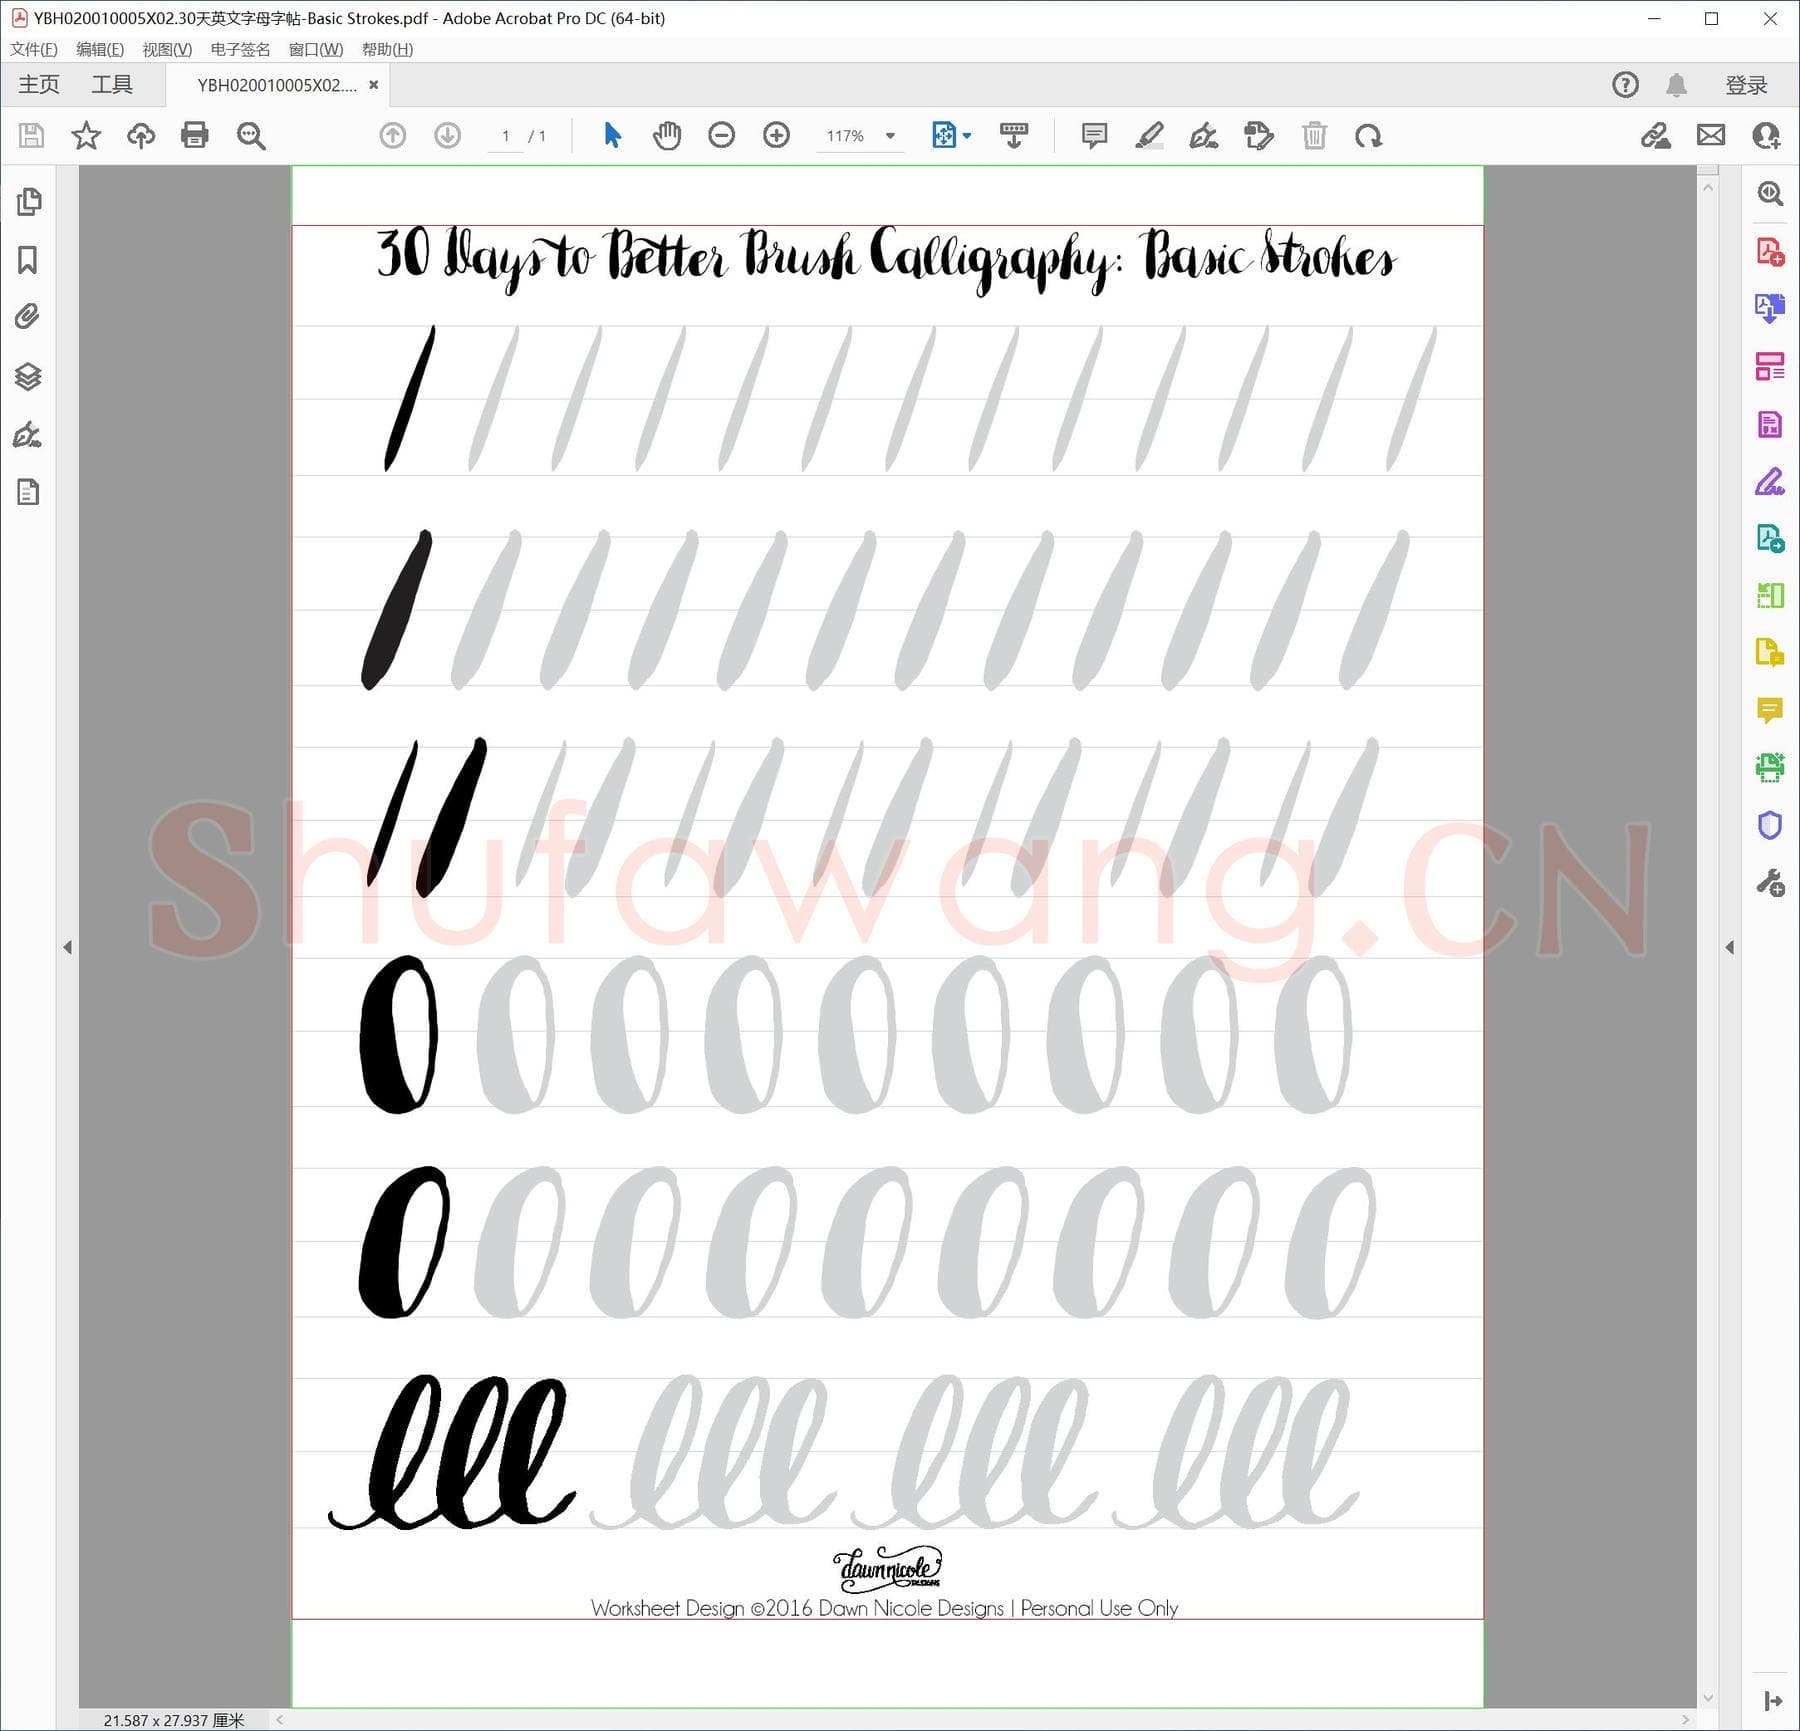
Task: Open the layers panel
Action: [28, 376]
